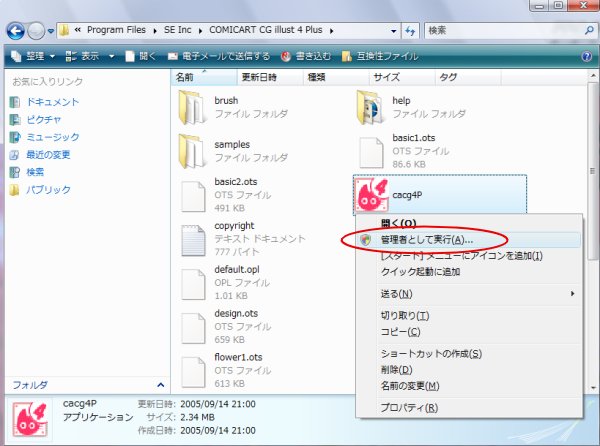Image resolution: width=600 pixels, height=446 pixels.
Task: Open ミュージック favorite link
Action: click(53, 137)
